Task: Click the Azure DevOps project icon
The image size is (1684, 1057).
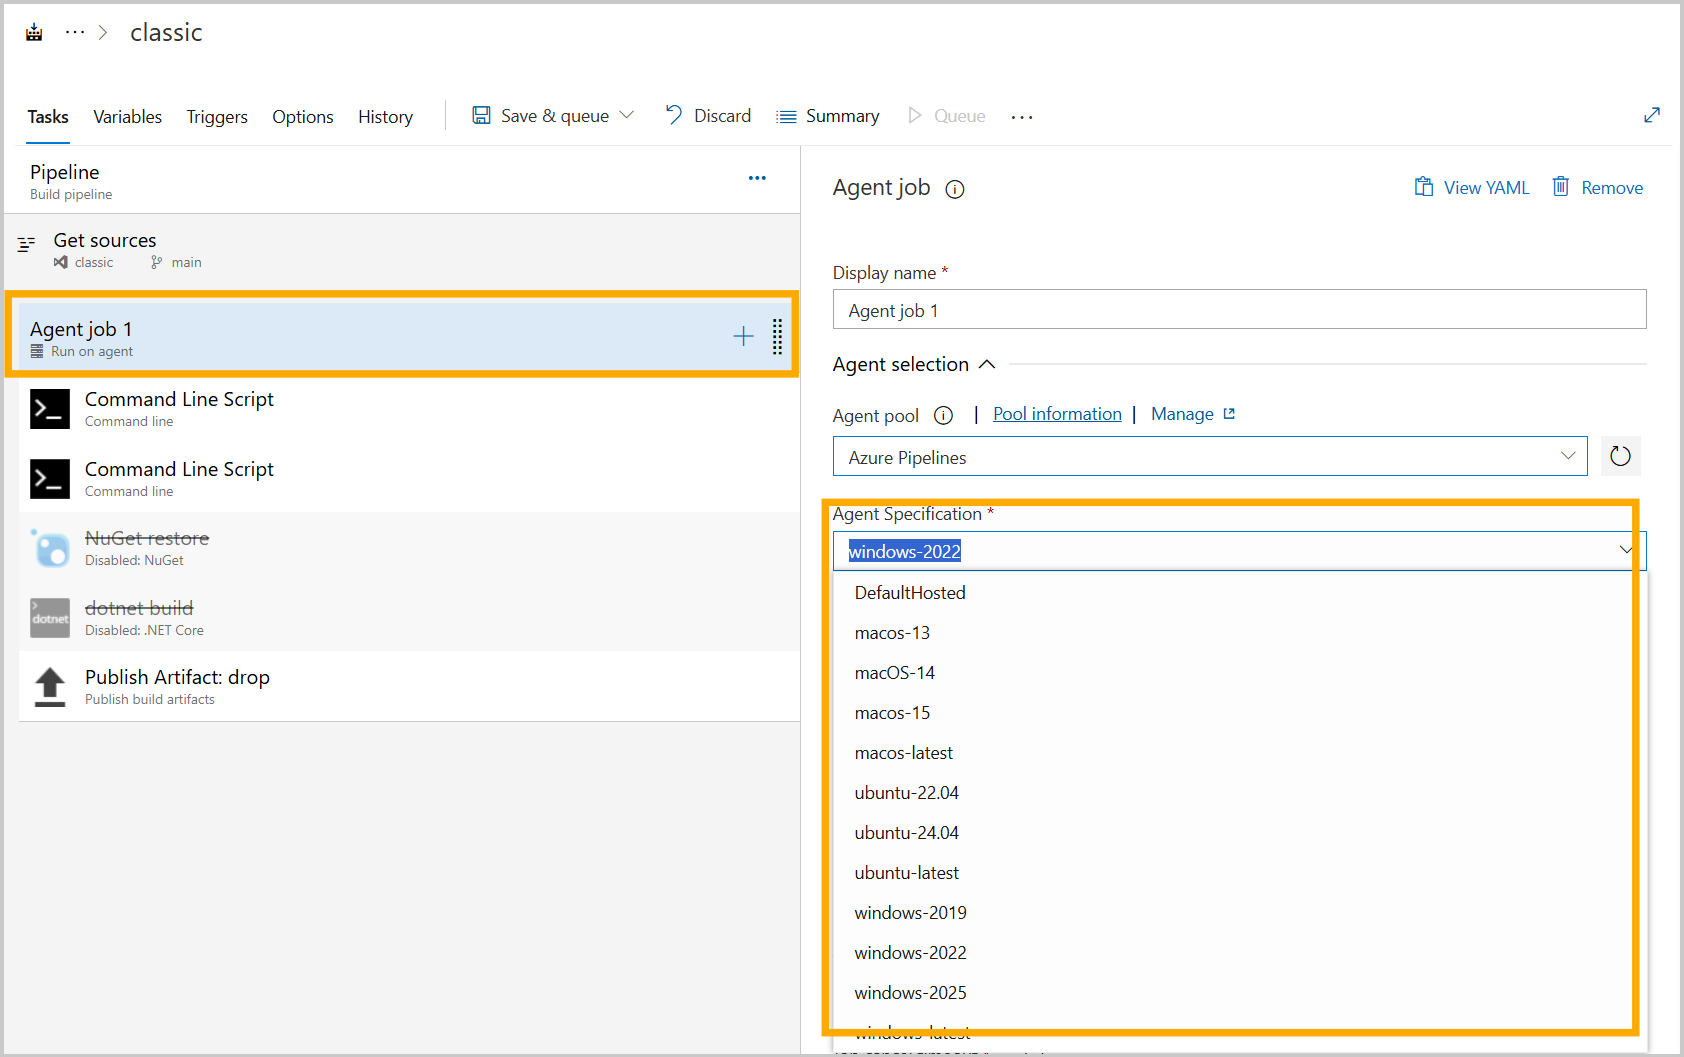Action: click(x=34, y=32)
